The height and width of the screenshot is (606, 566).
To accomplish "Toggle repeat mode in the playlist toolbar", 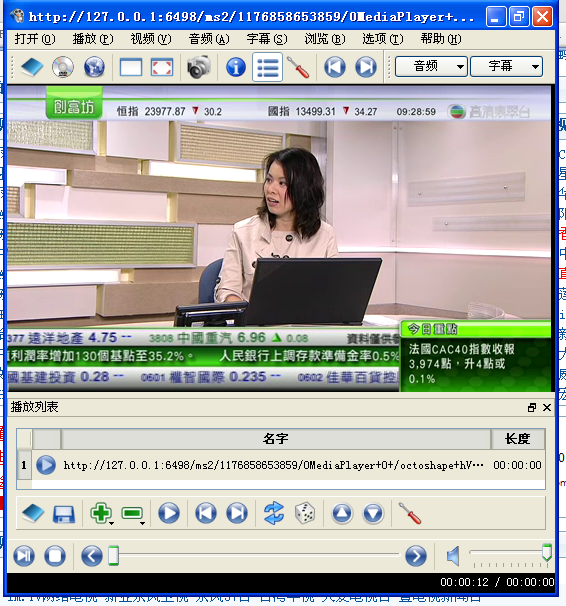I will (x=274, y=513).
